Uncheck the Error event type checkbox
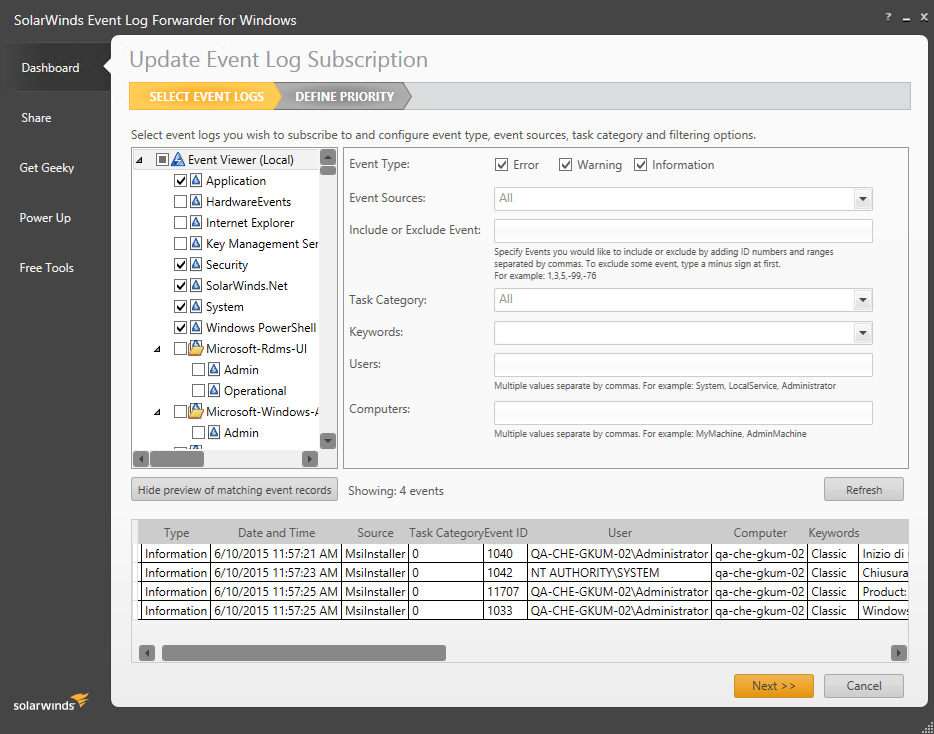Image resolution: width=934 pixels, height=734 pixels. point(502,165)
